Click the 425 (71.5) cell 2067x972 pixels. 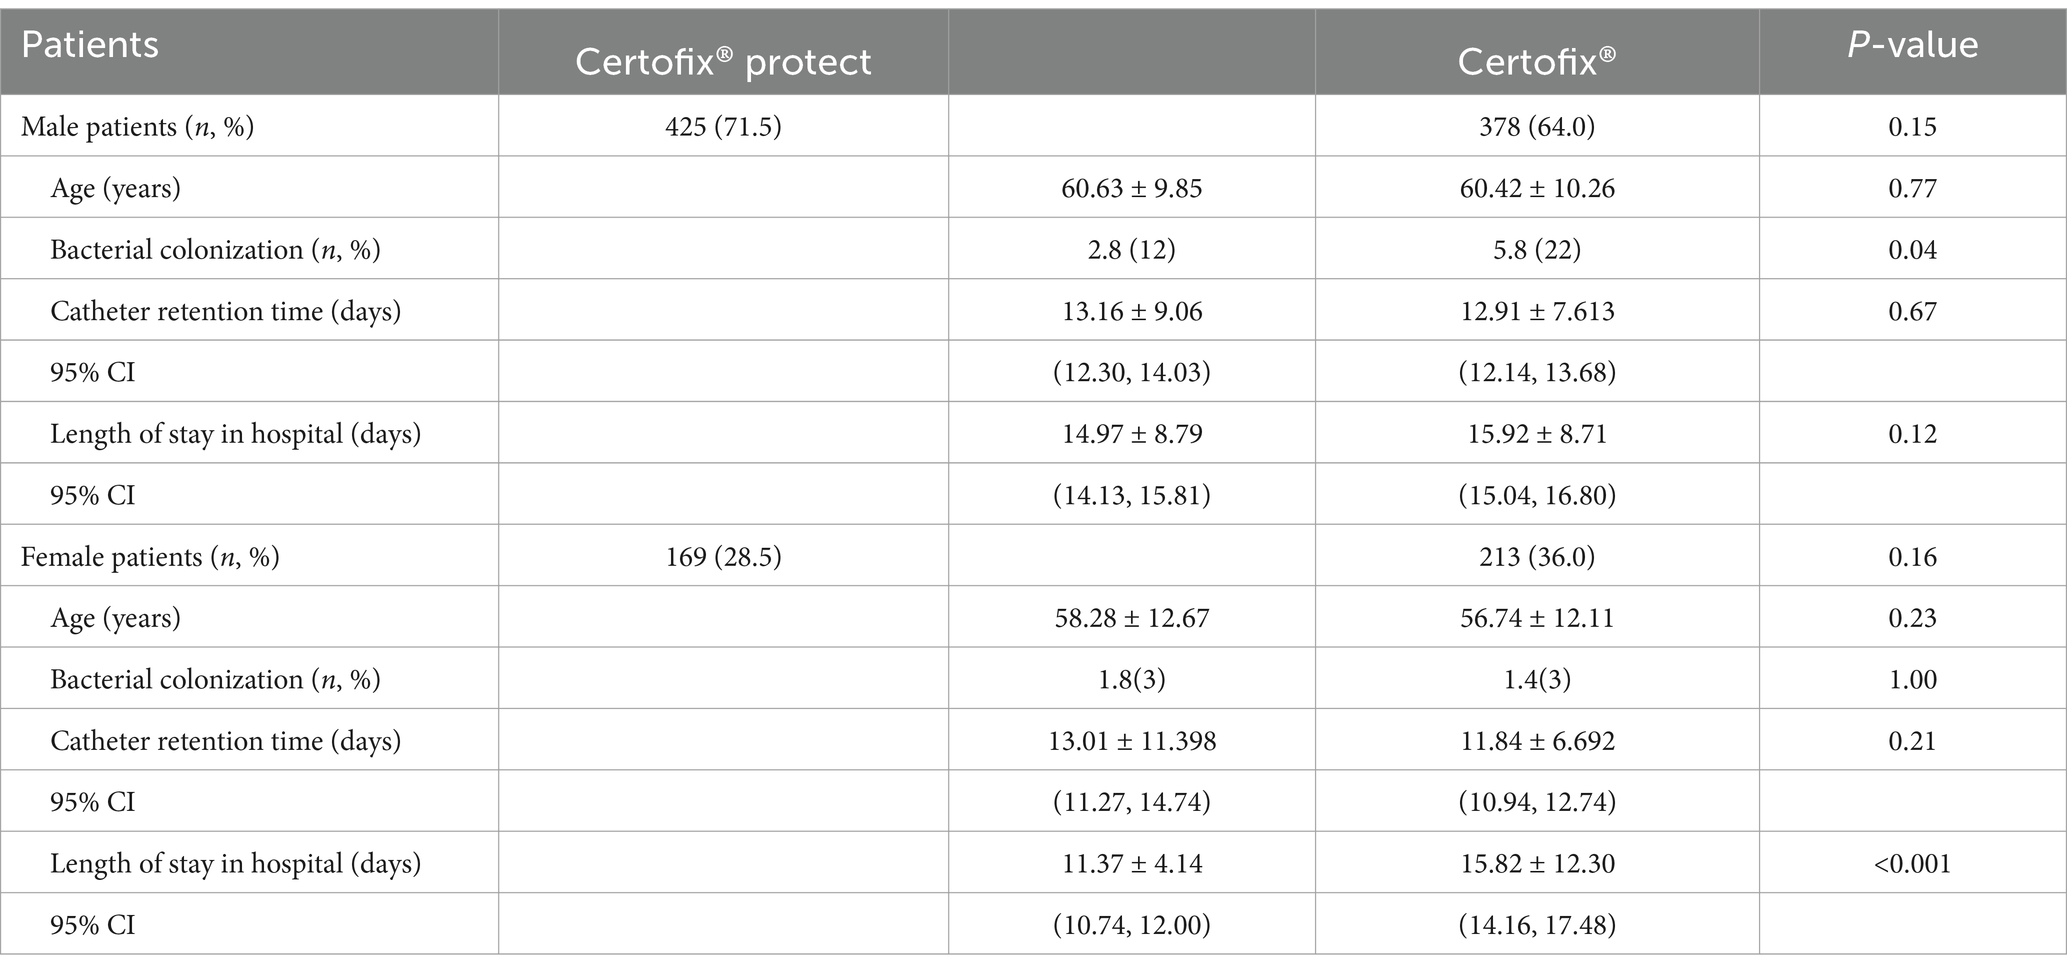723,127
